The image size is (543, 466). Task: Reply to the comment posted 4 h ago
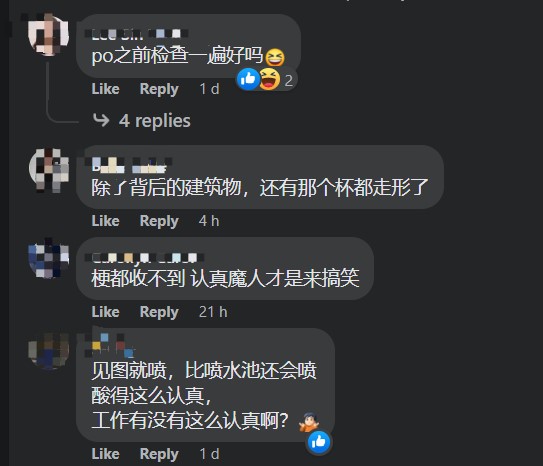point(159,221)
